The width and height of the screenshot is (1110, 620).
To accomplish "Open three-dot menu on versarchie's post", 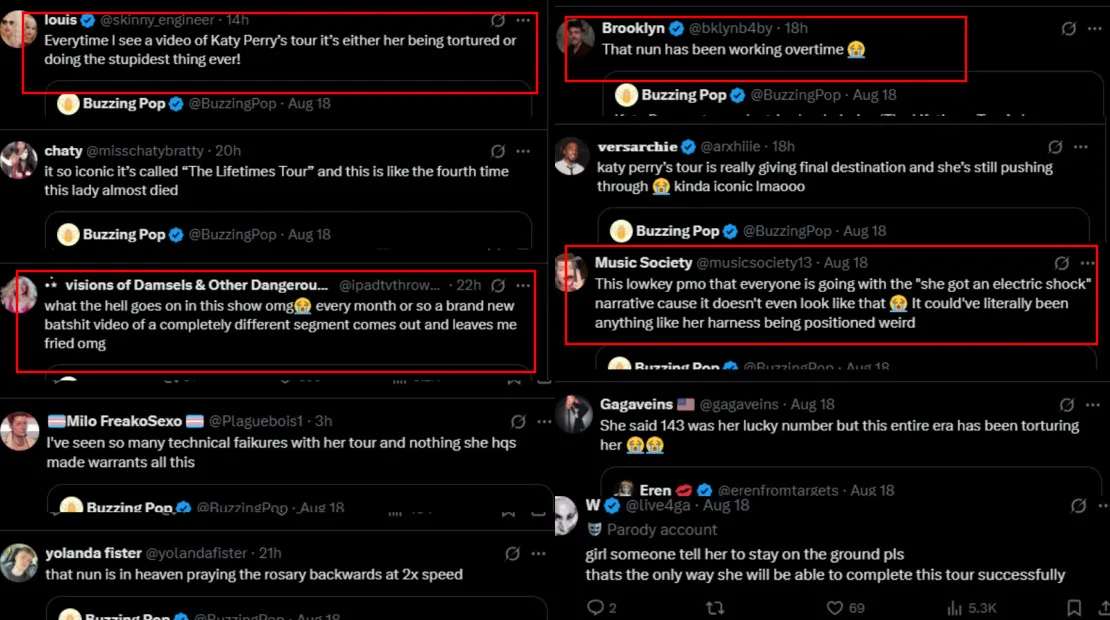I will click(1081, 147).
